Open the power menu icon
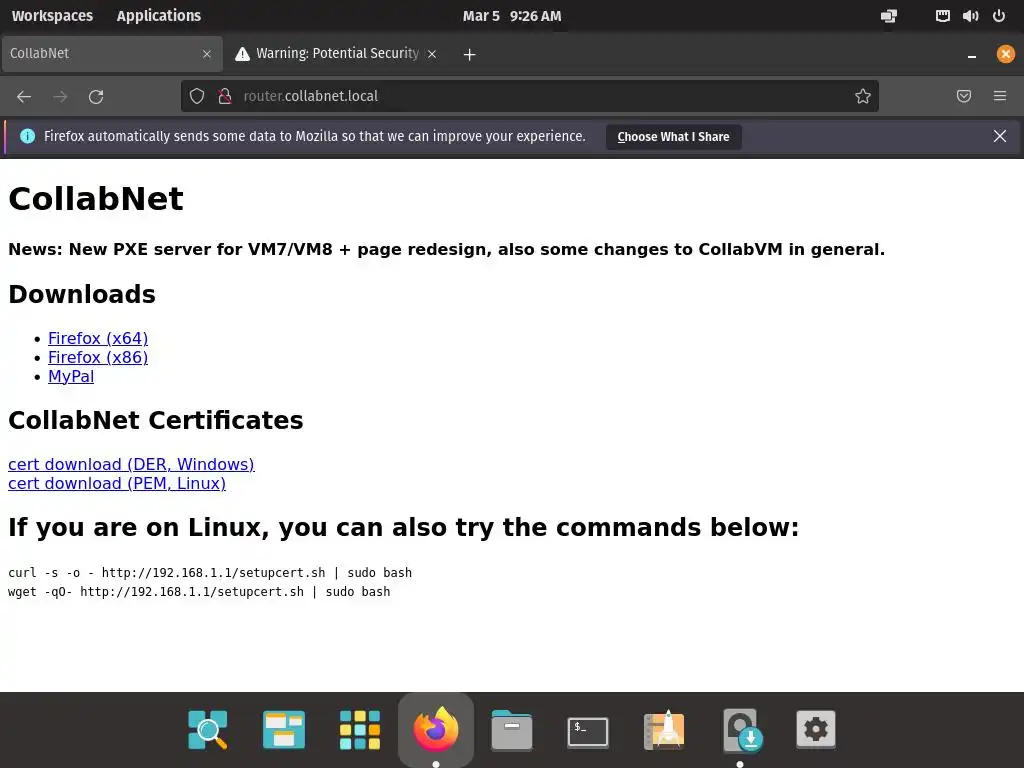The height and width of the screenshot is (768, 1024). (x=999, y=16)
